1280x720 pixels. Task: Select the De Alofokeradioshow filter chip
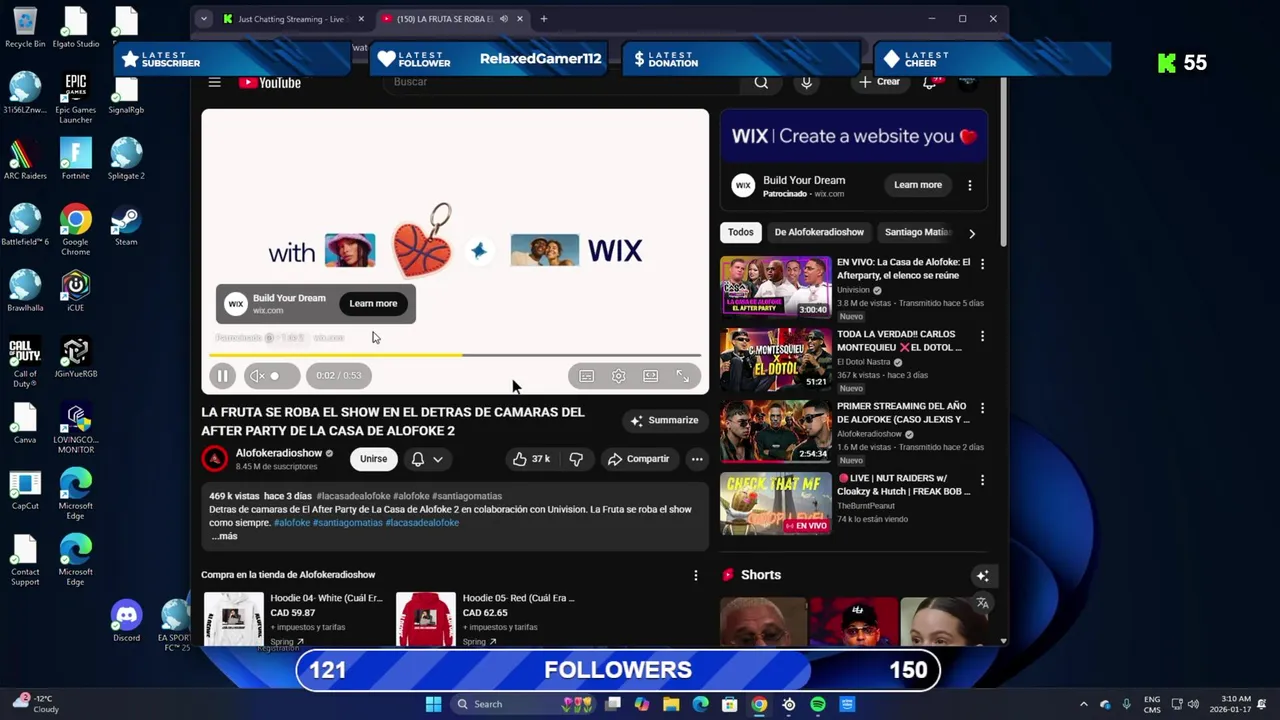pos(819,232)
